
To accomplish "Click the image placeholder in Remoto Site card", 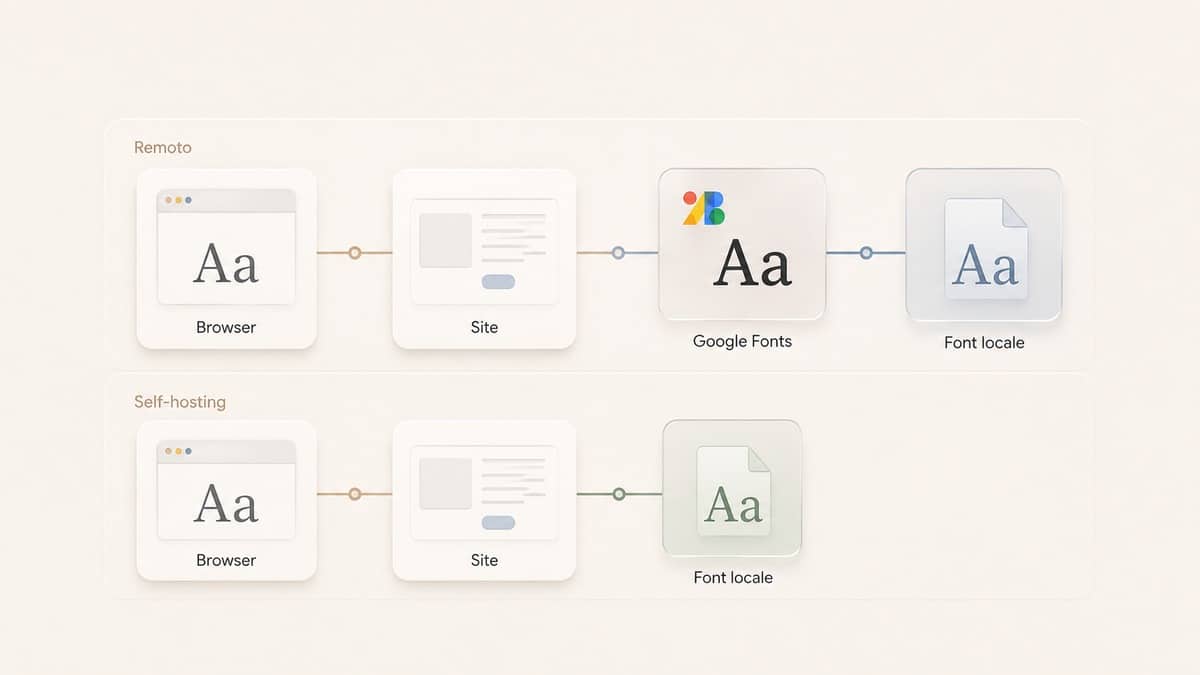I will [x=445, y=240].
